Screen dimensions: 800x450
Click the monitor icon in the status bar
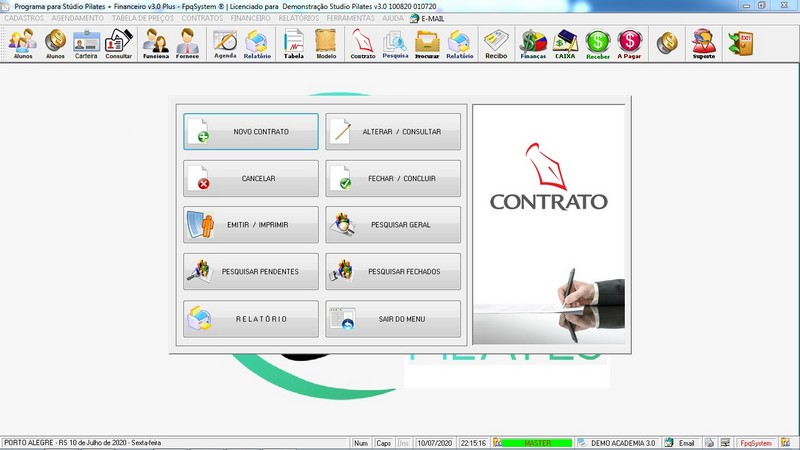[725, 443]
